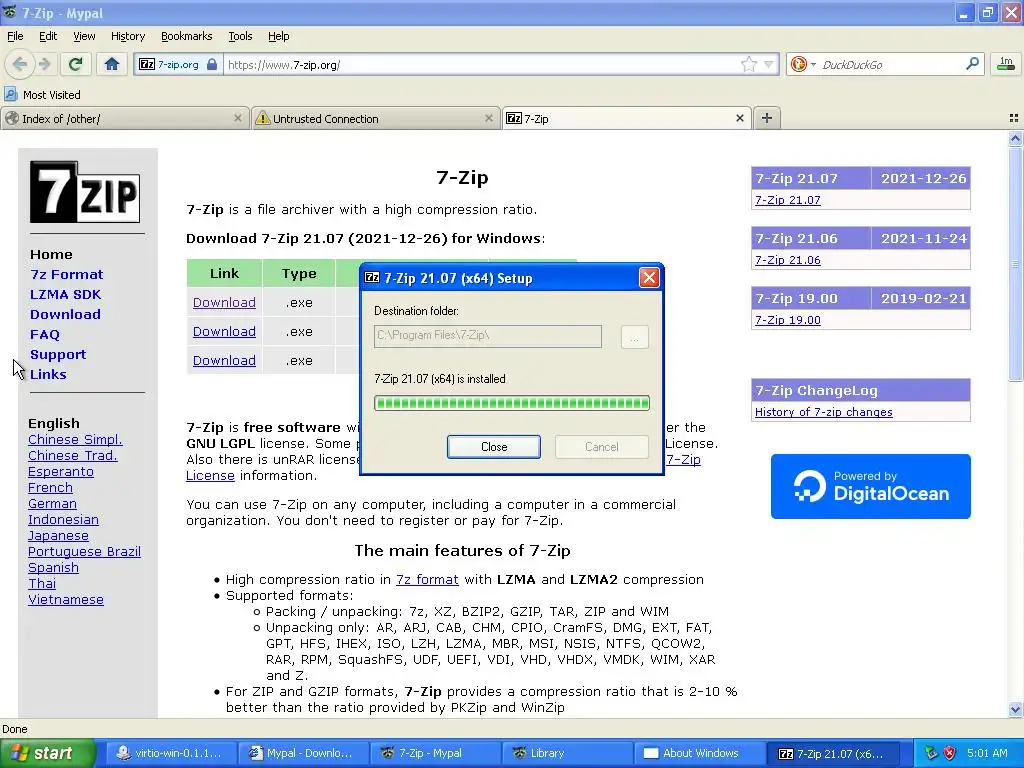Open History of 7-zip changes link
This screenshot has height=768, width=1024.
point(824,412)
